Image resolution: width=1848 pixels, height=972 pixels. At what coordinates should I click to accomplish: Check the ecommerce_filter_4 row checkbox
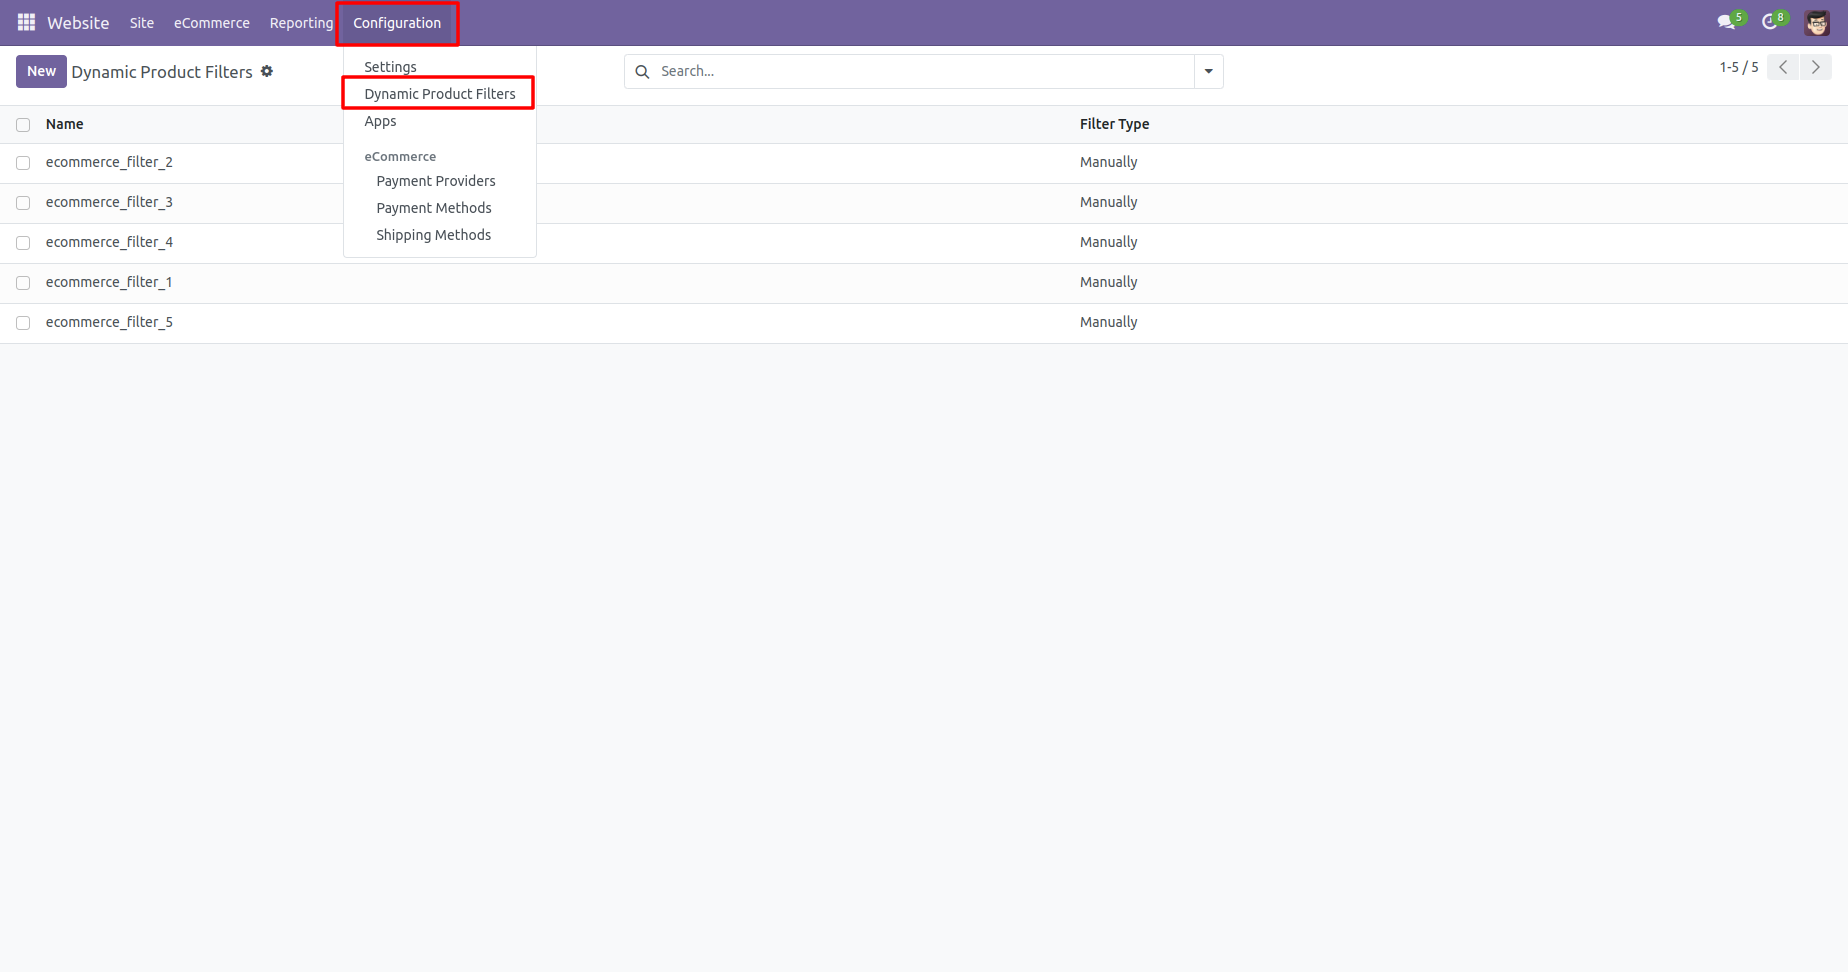[x=23, y=243]
